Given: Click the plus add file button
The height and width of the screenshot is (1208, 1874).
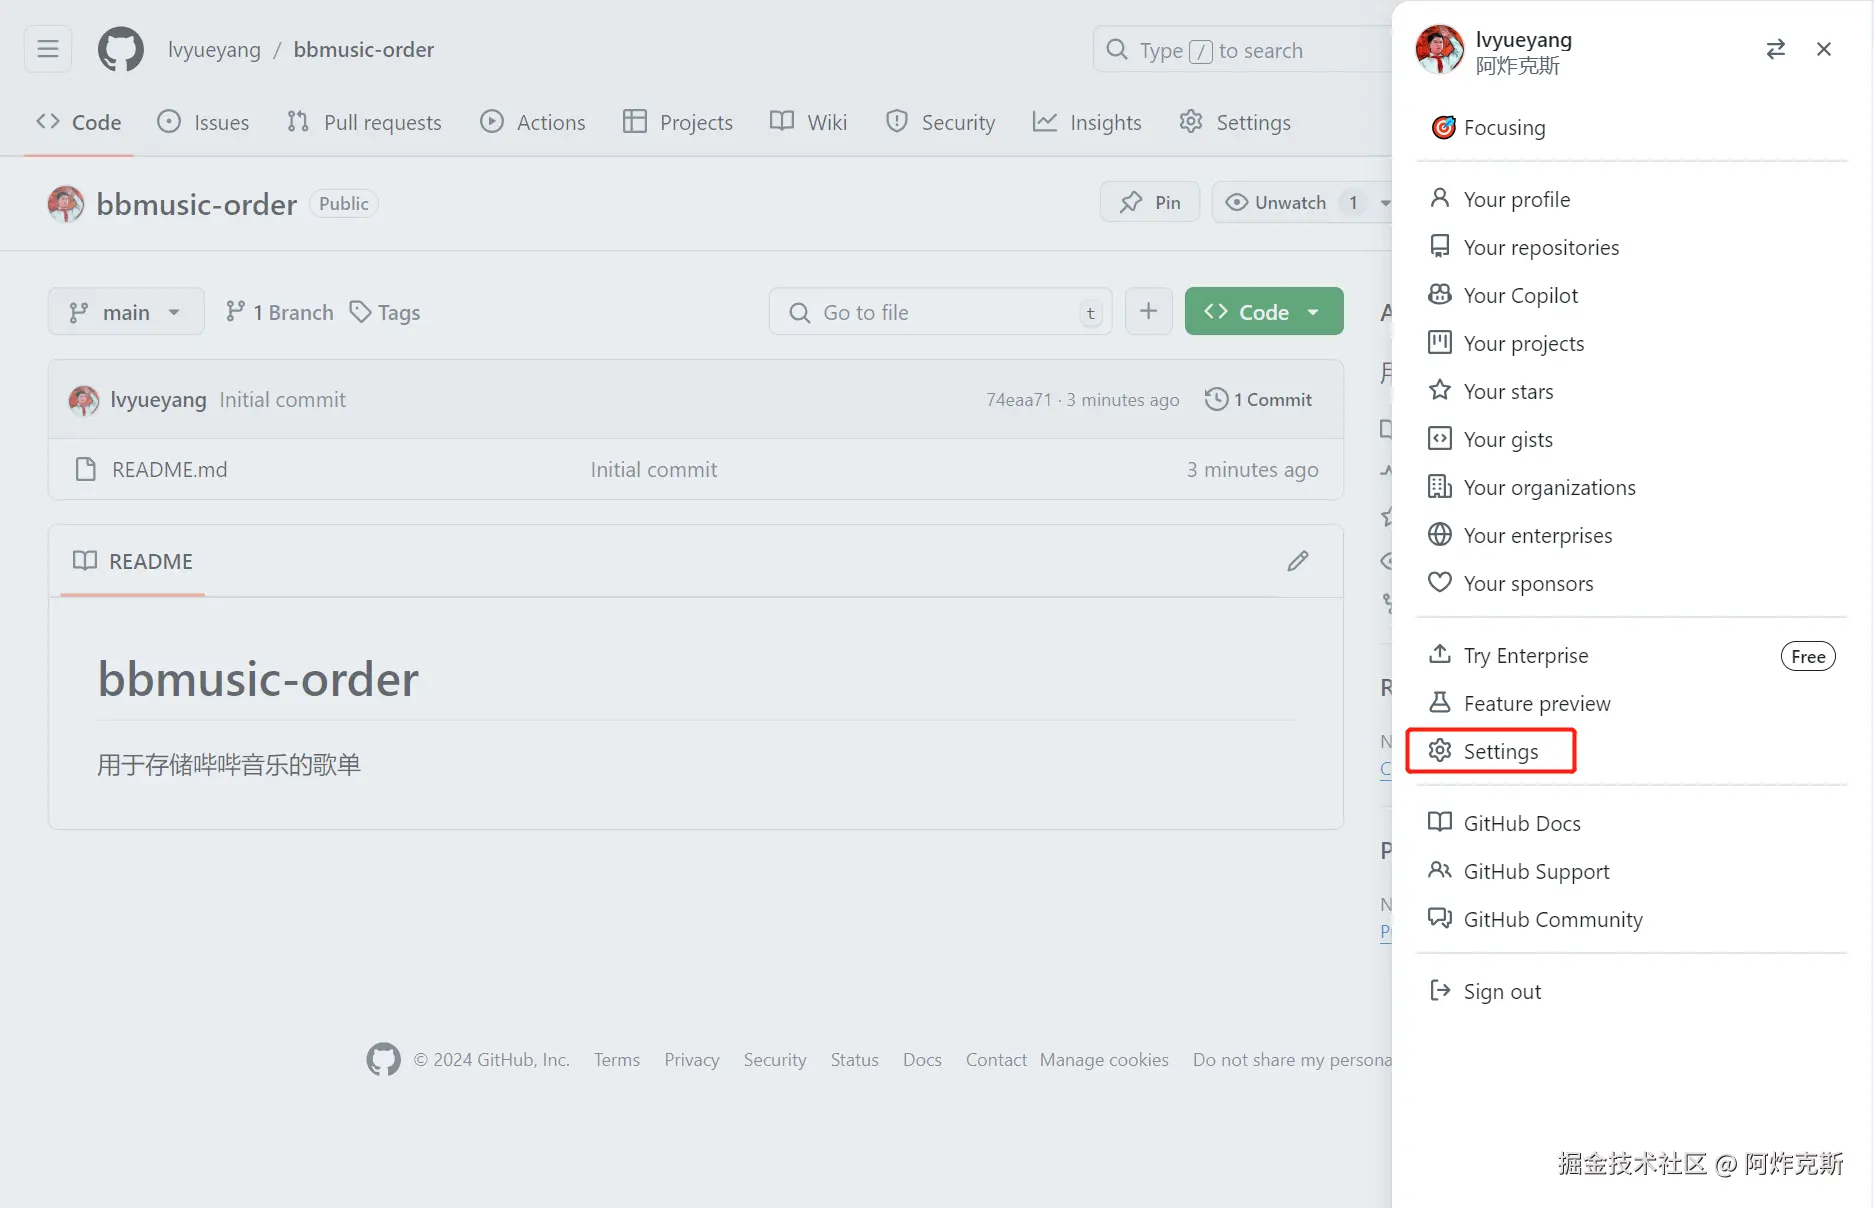Looking at the screenshot, I should (x=1148, y=312).
